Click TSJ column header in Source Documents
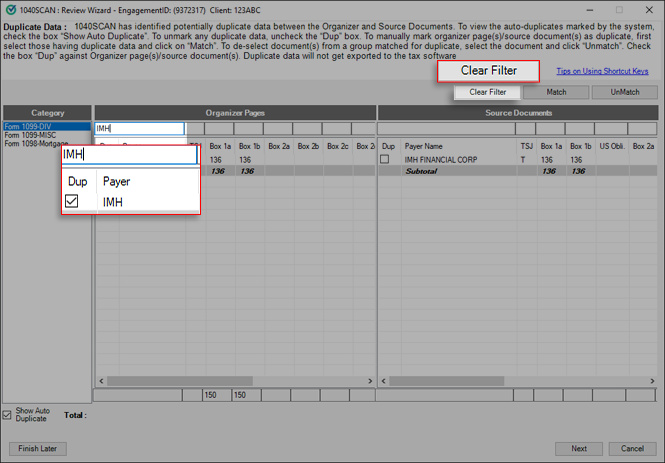Image resolution: width=665 pixels, height=463 pixels. [526, 146]
